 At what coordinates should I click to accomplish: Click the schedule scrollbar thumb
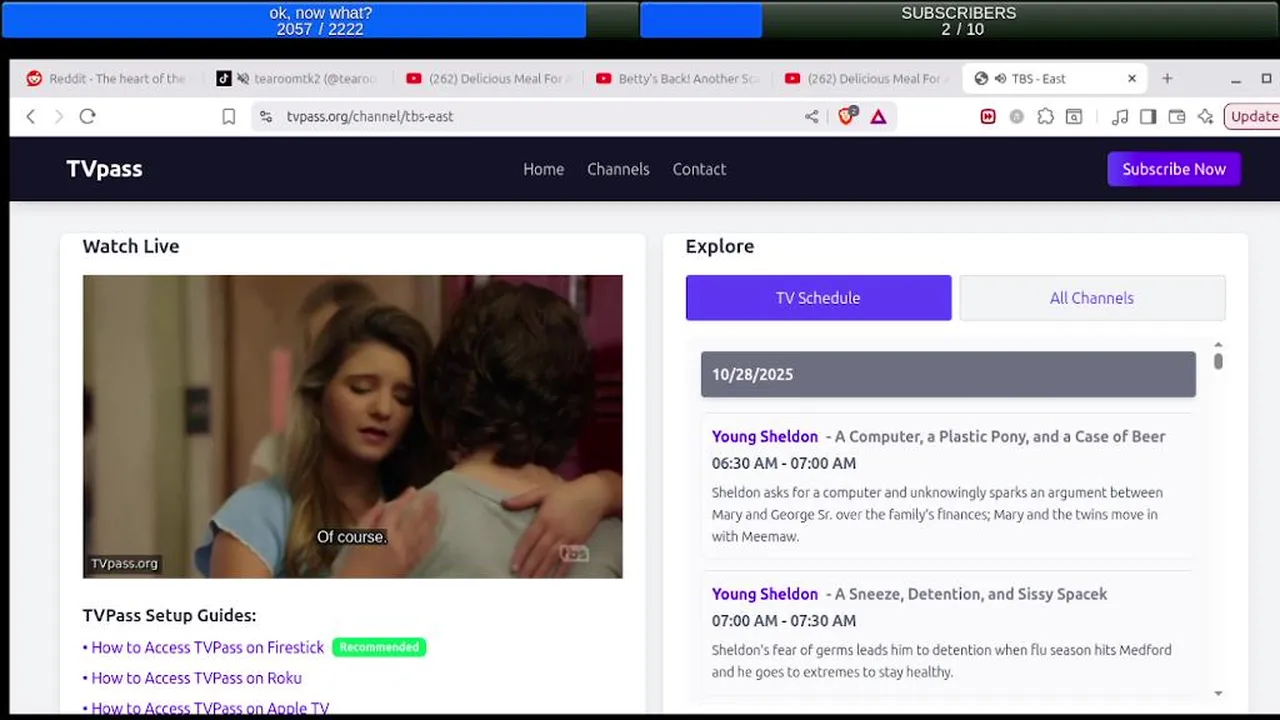coord(1218,361)
